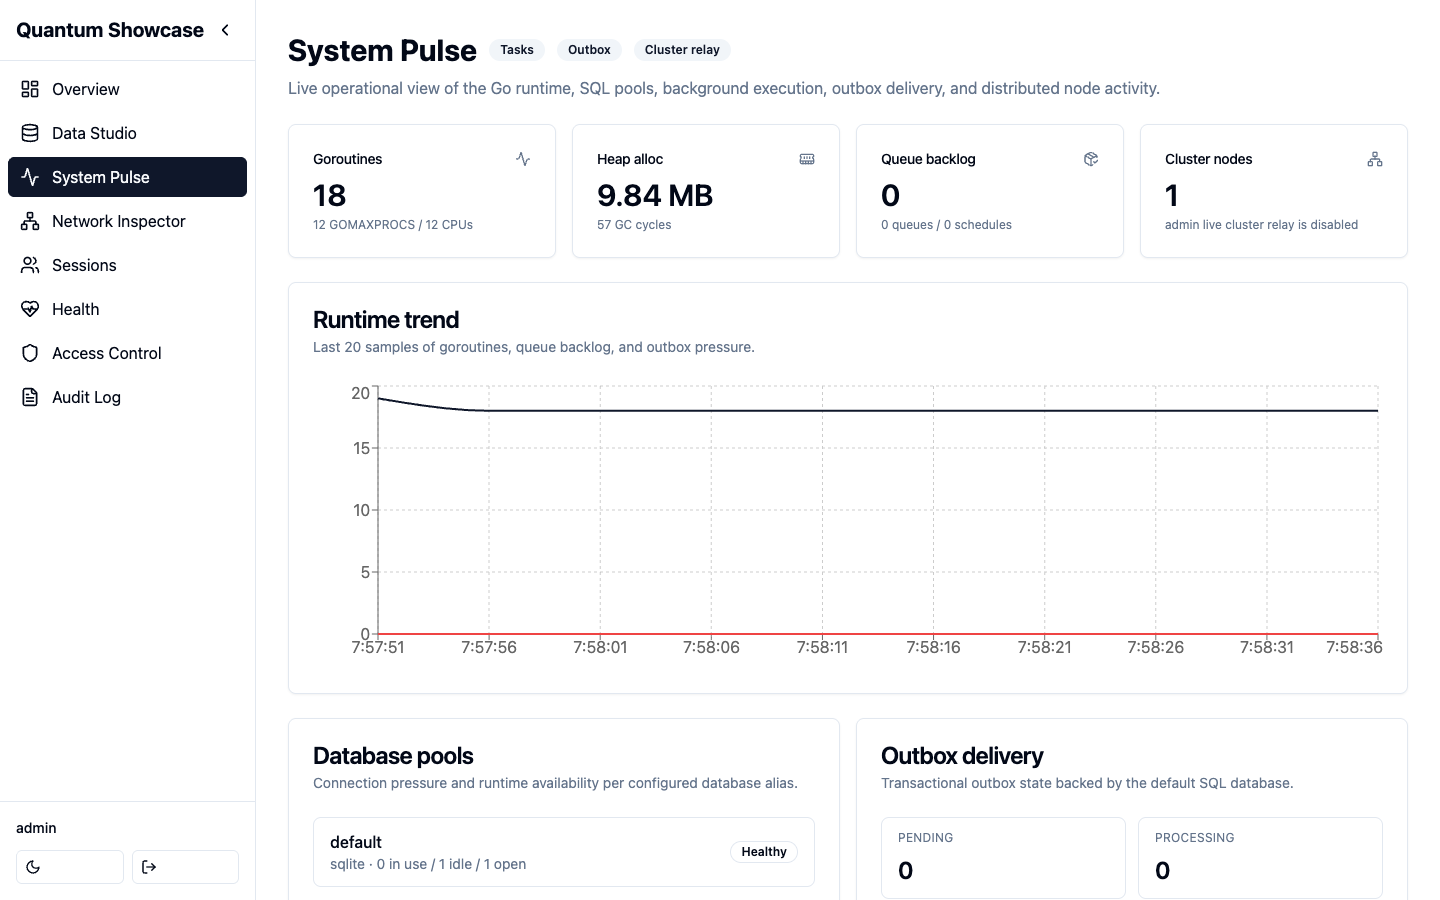Image resolution: width=1440 pixels, height=900 pixels.
Task: Click '57 GC cycles' text
Action: pyautogui.click(x=634, y=225)
